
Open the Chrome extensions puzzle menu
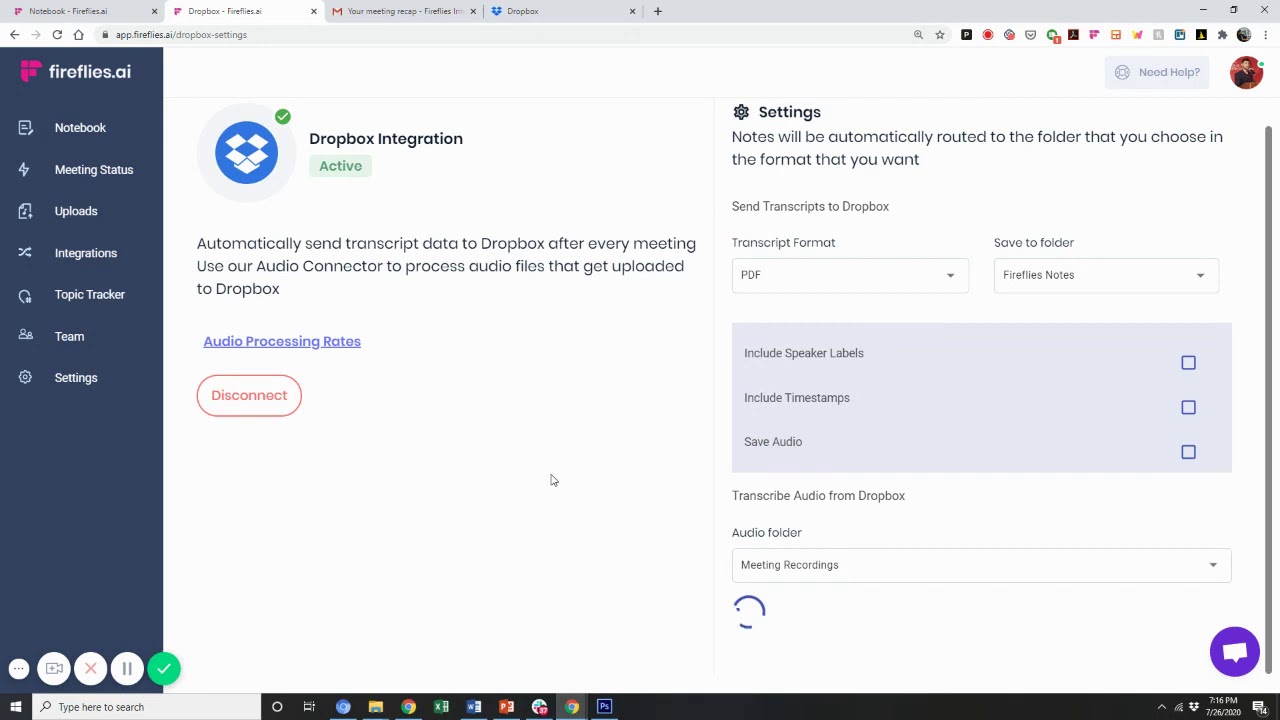tap(1222, 35)
